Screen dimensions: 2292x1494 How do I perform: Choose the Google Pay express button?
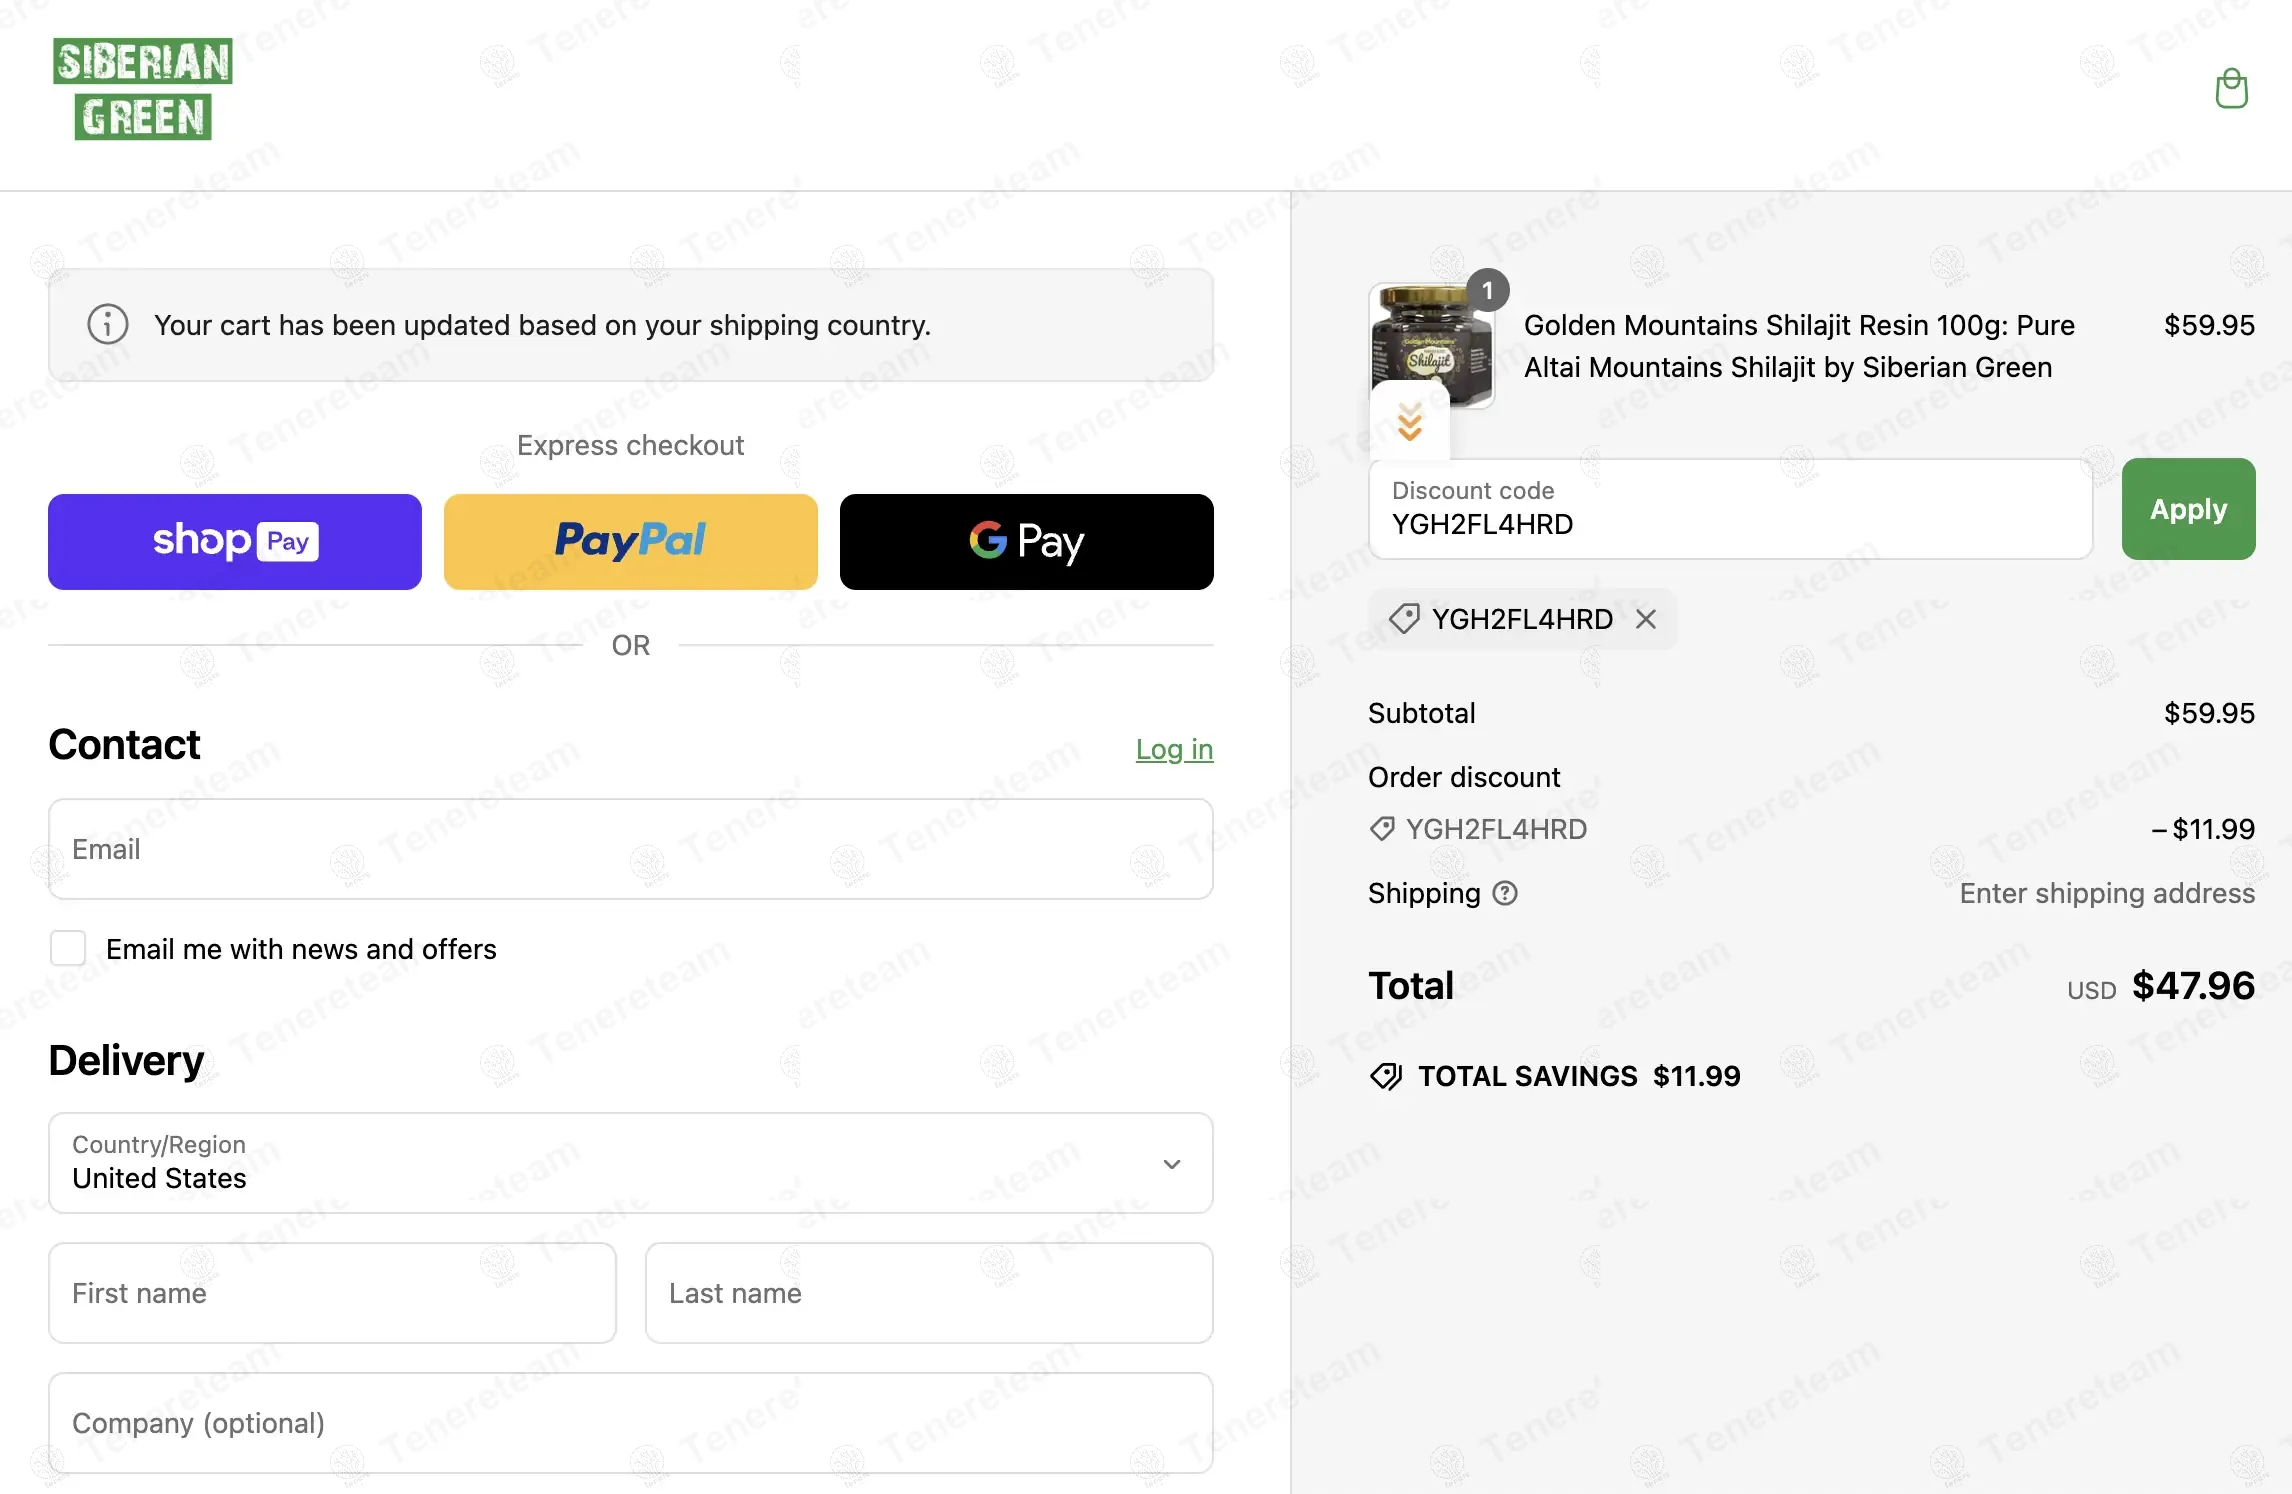click(x=1026, y=541)
